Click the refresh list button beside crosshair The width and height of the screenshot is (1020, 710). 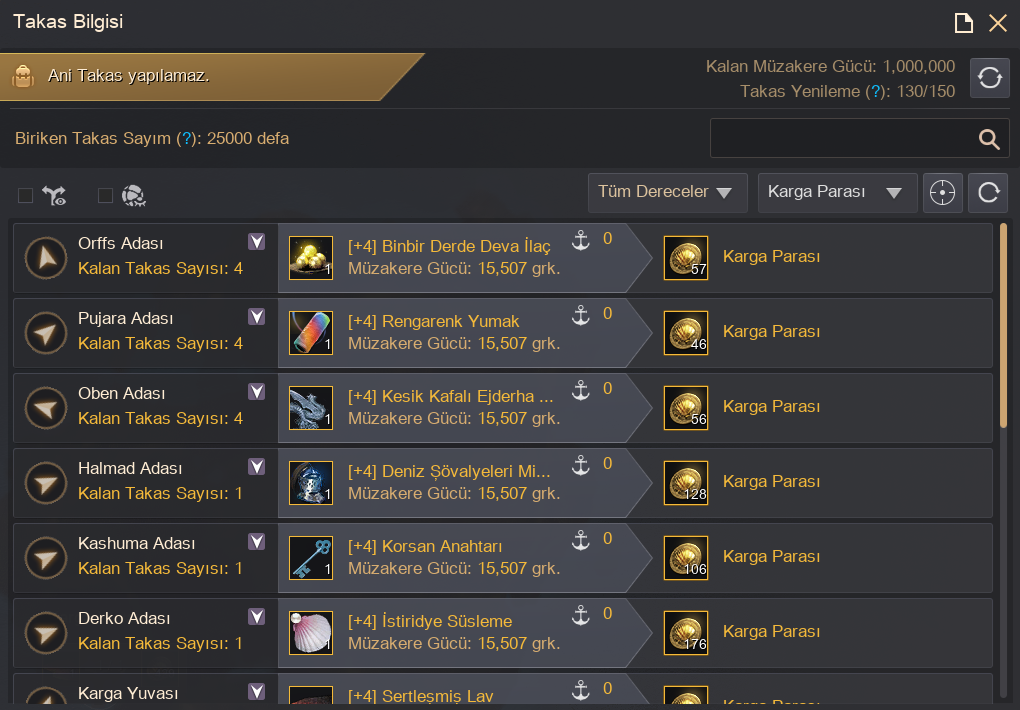click(x=988, y=193)
